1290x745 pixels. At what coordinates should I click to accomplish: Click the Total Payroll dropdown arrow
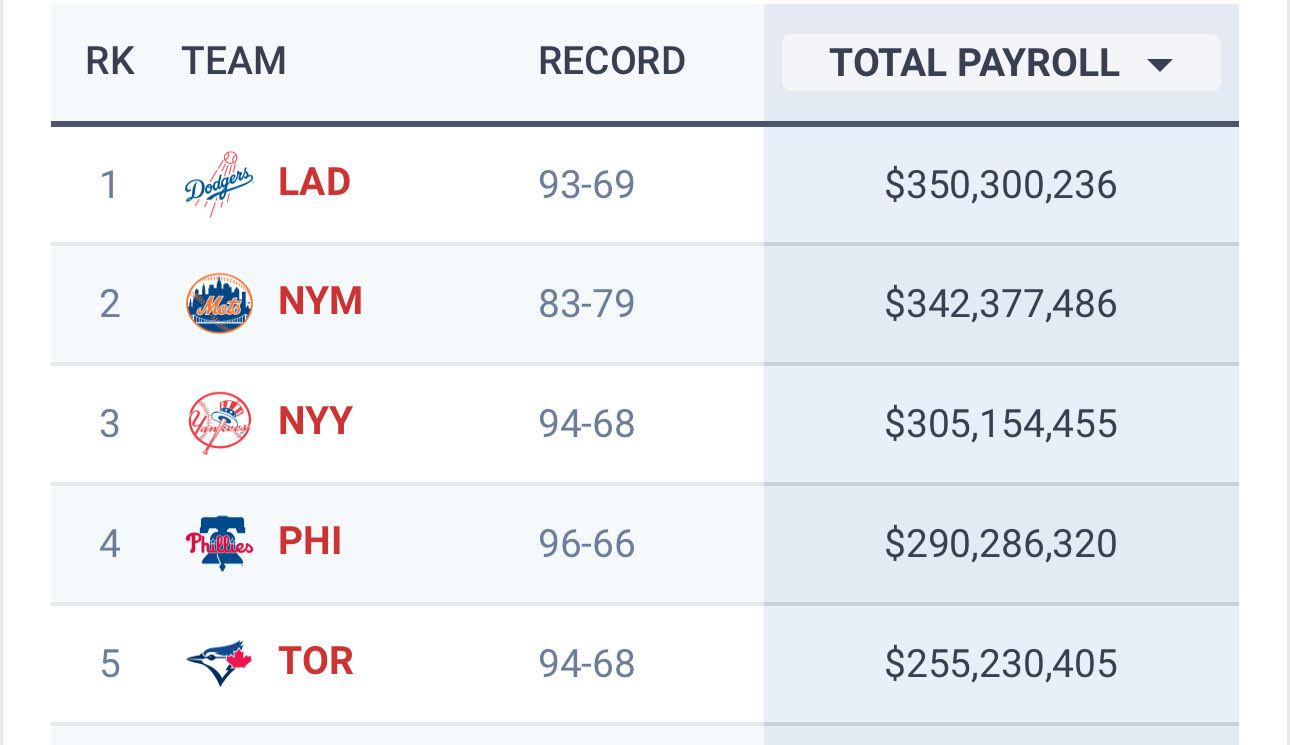tap(1159, 65)
